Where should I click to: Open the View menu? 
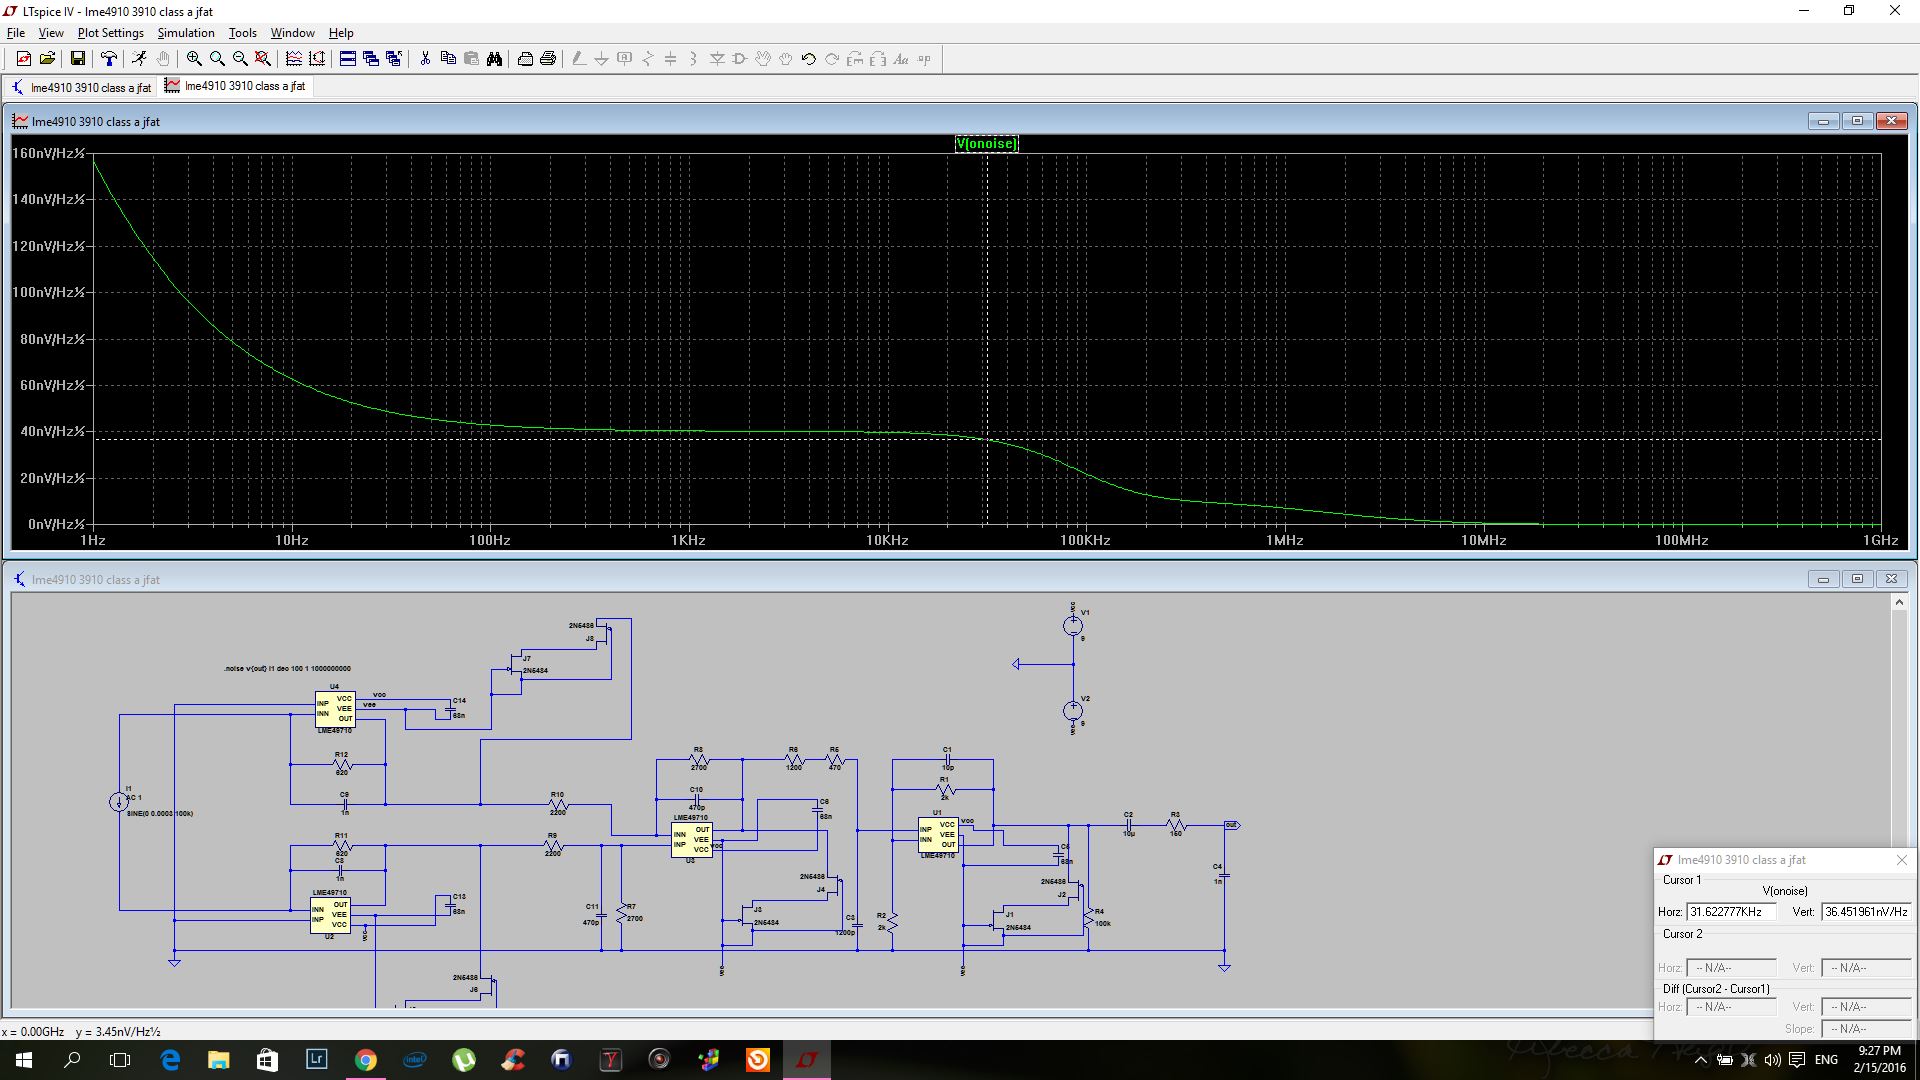click(51, 33)
